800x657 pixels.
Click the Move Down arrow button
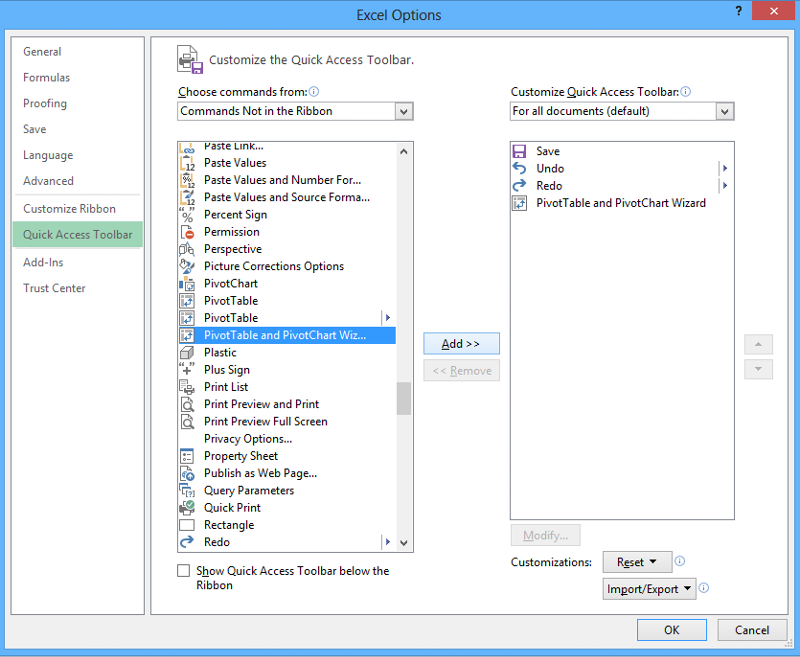click(758, 369)
